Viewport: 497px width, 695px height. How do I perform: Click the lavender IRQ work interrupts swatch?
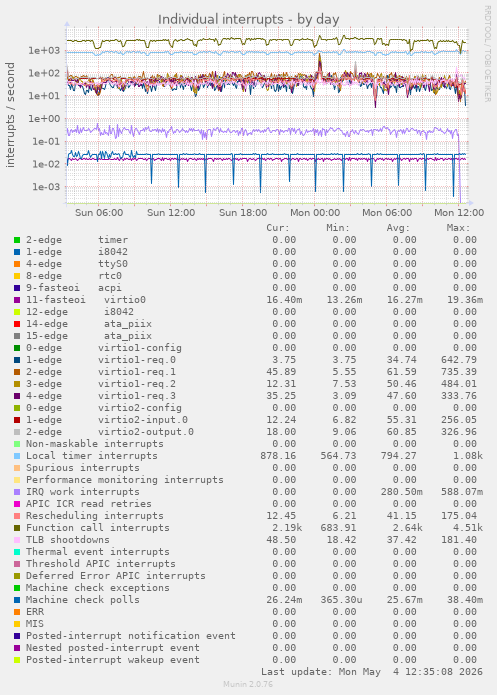click(x=17, y=492)
